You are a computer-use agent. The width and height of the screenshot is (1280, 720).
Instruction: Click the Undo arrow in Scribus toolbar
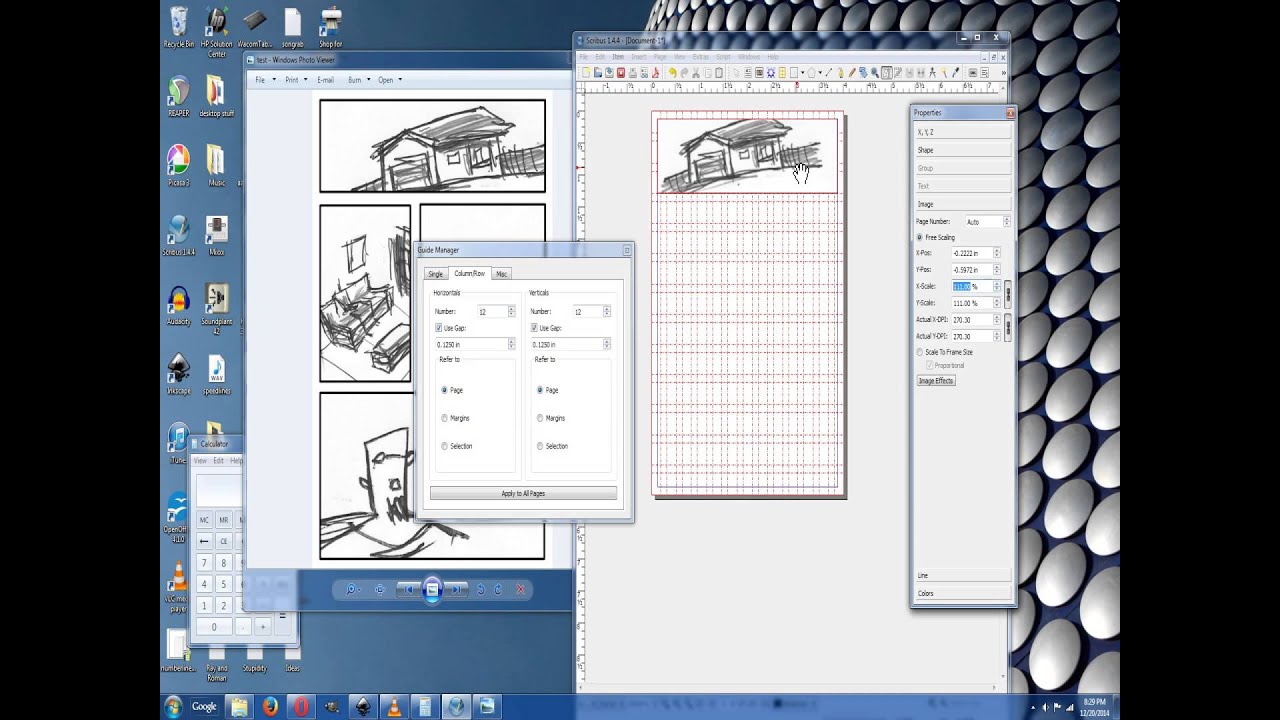[673, 73]
